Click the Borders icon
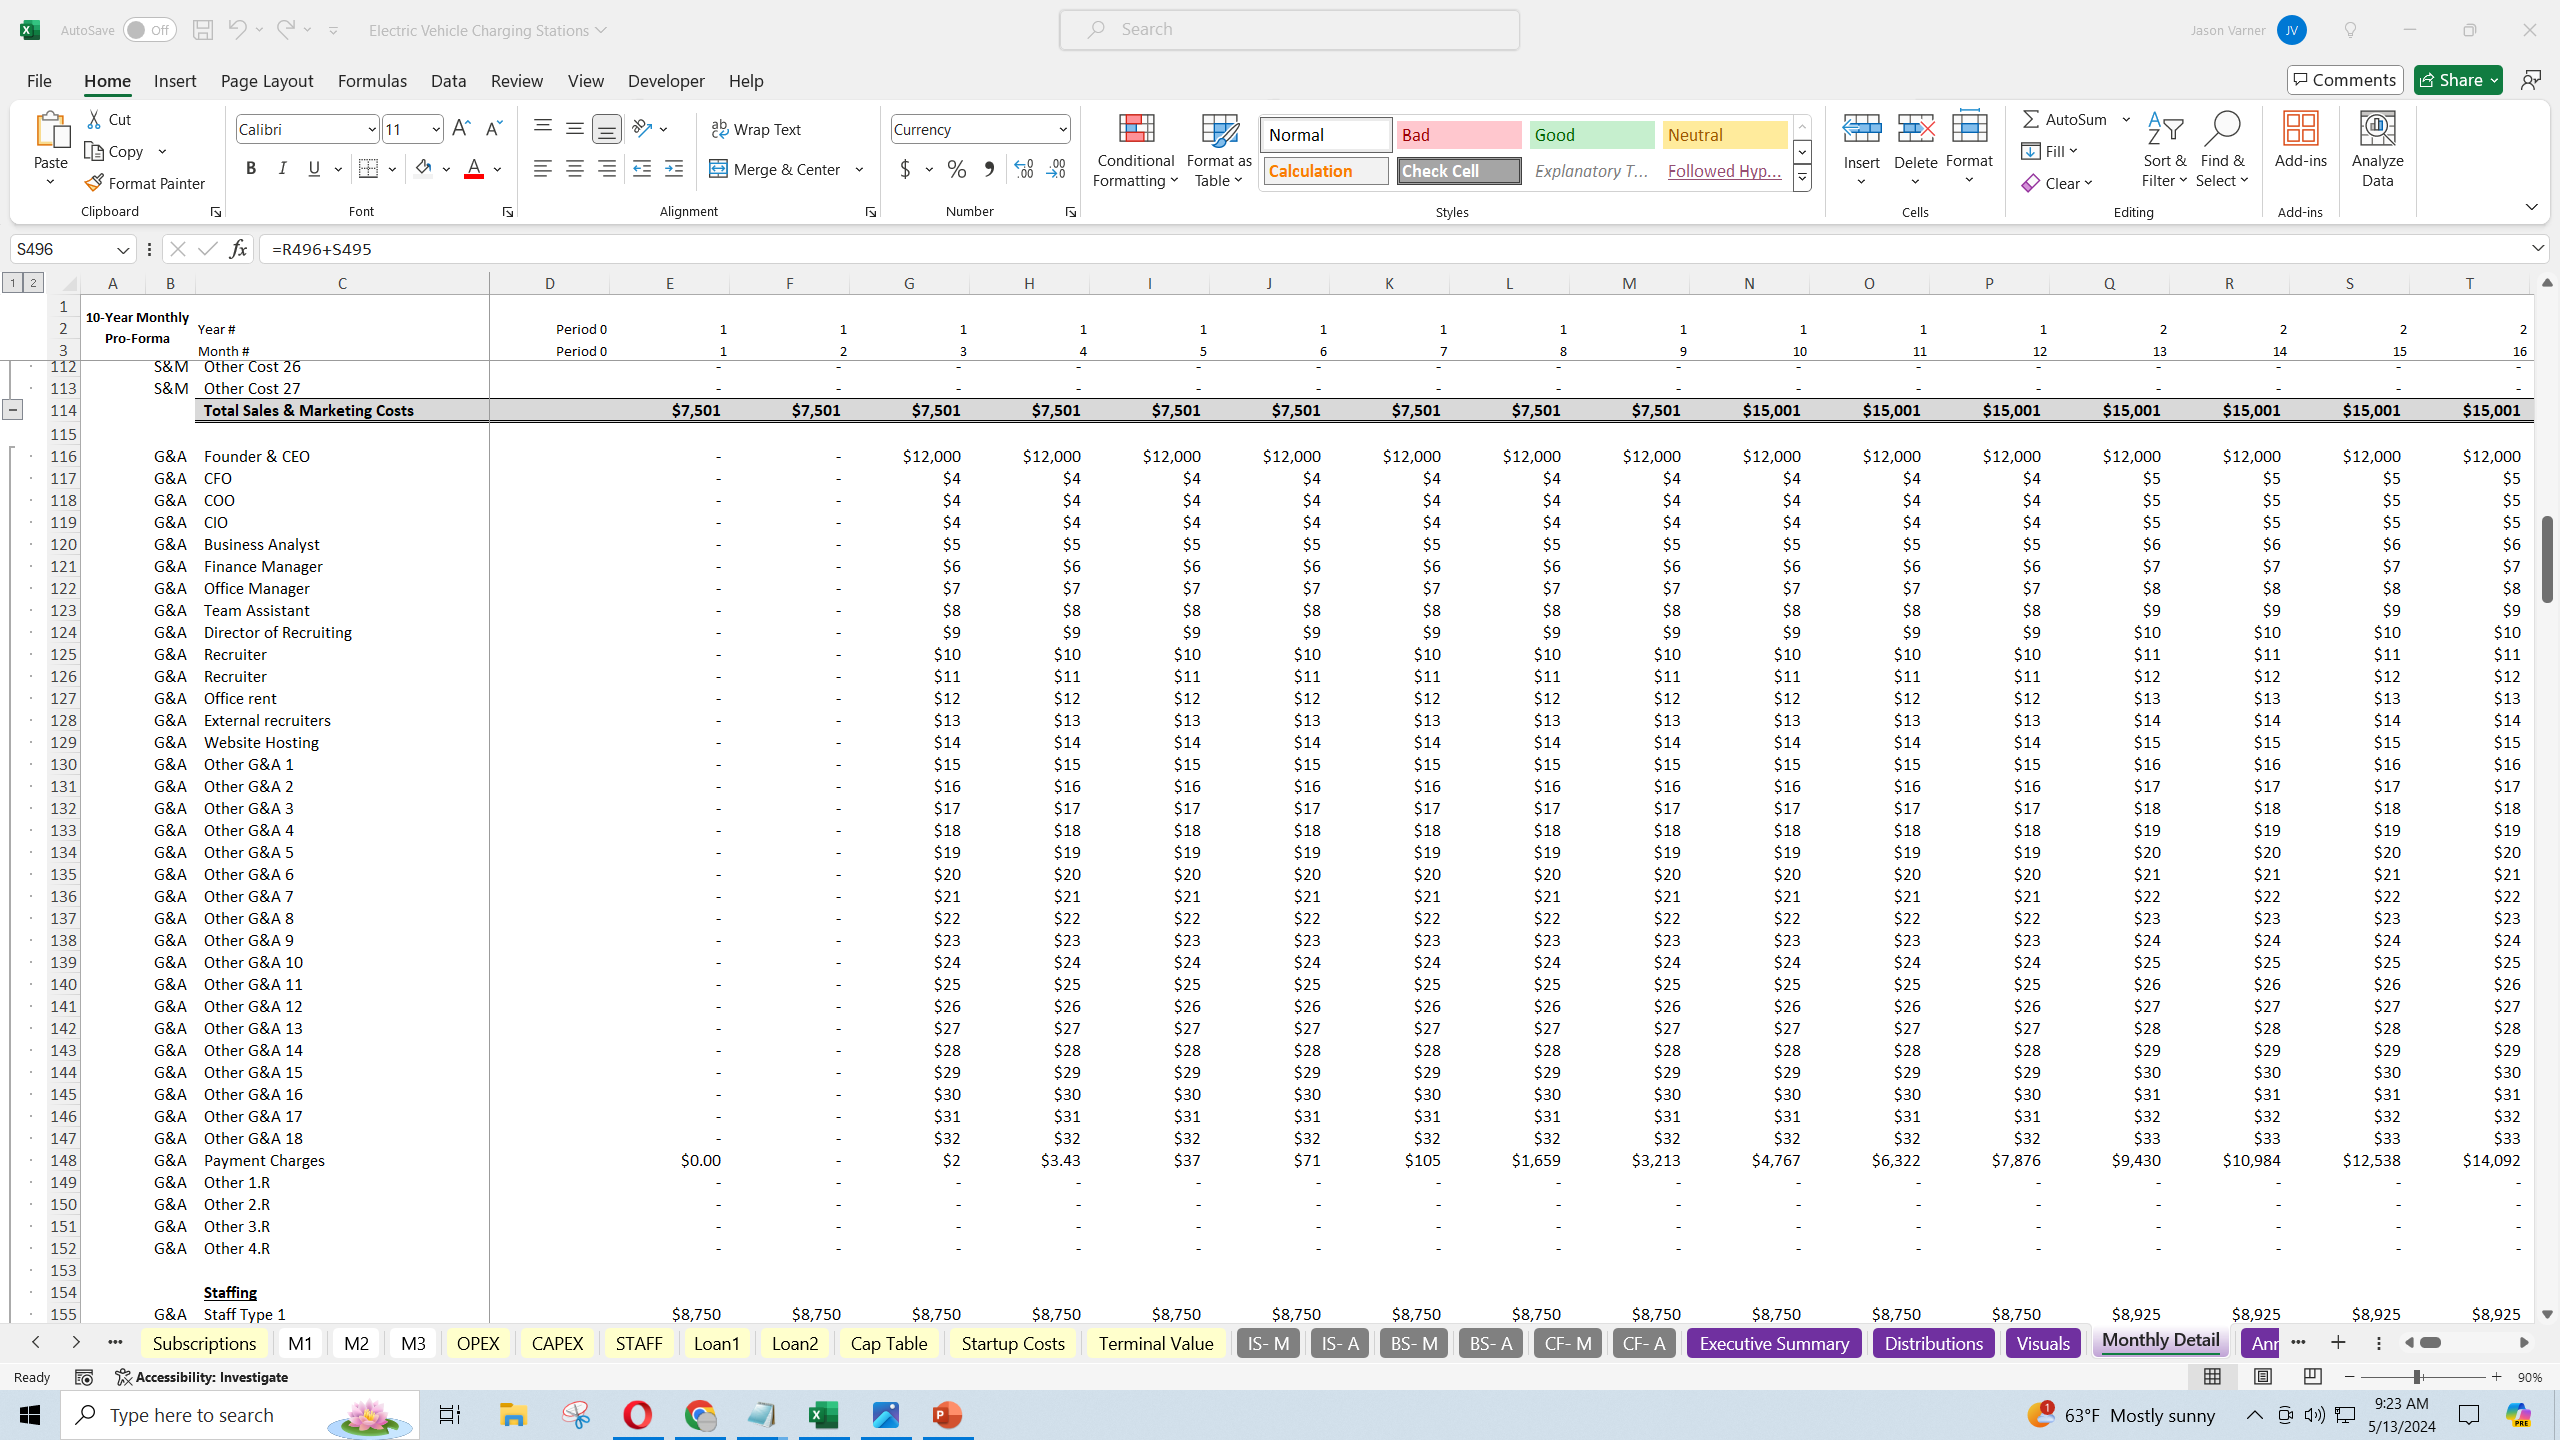 tap(368, 169)
